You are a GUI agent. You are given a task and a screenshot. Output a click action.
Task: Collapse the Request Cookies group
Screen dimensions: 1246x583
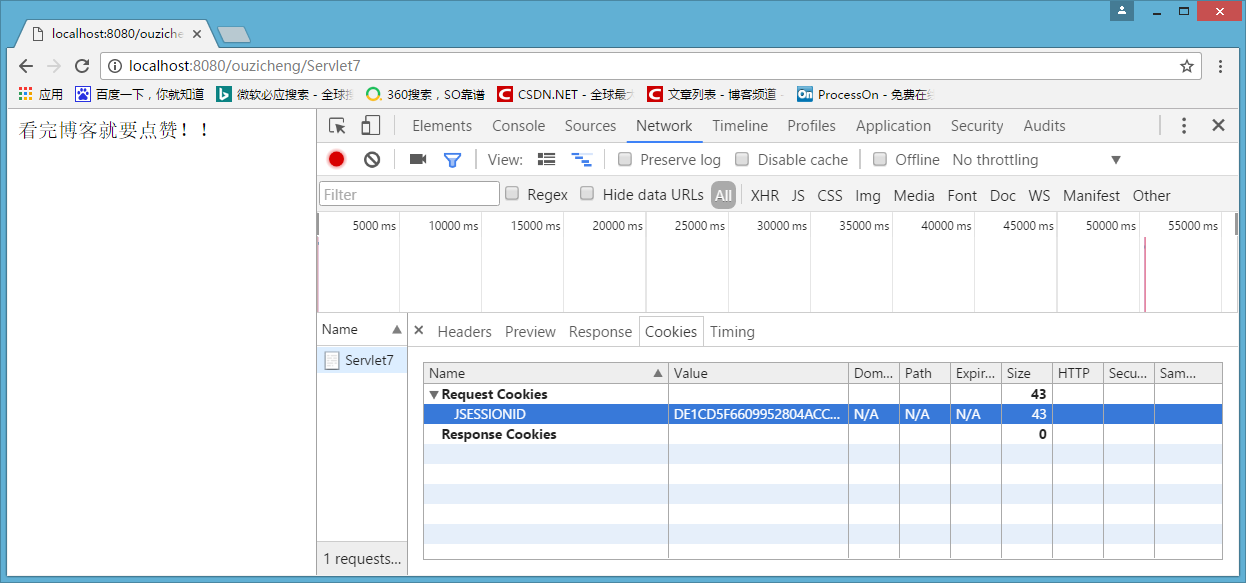(x=433, y=394)
